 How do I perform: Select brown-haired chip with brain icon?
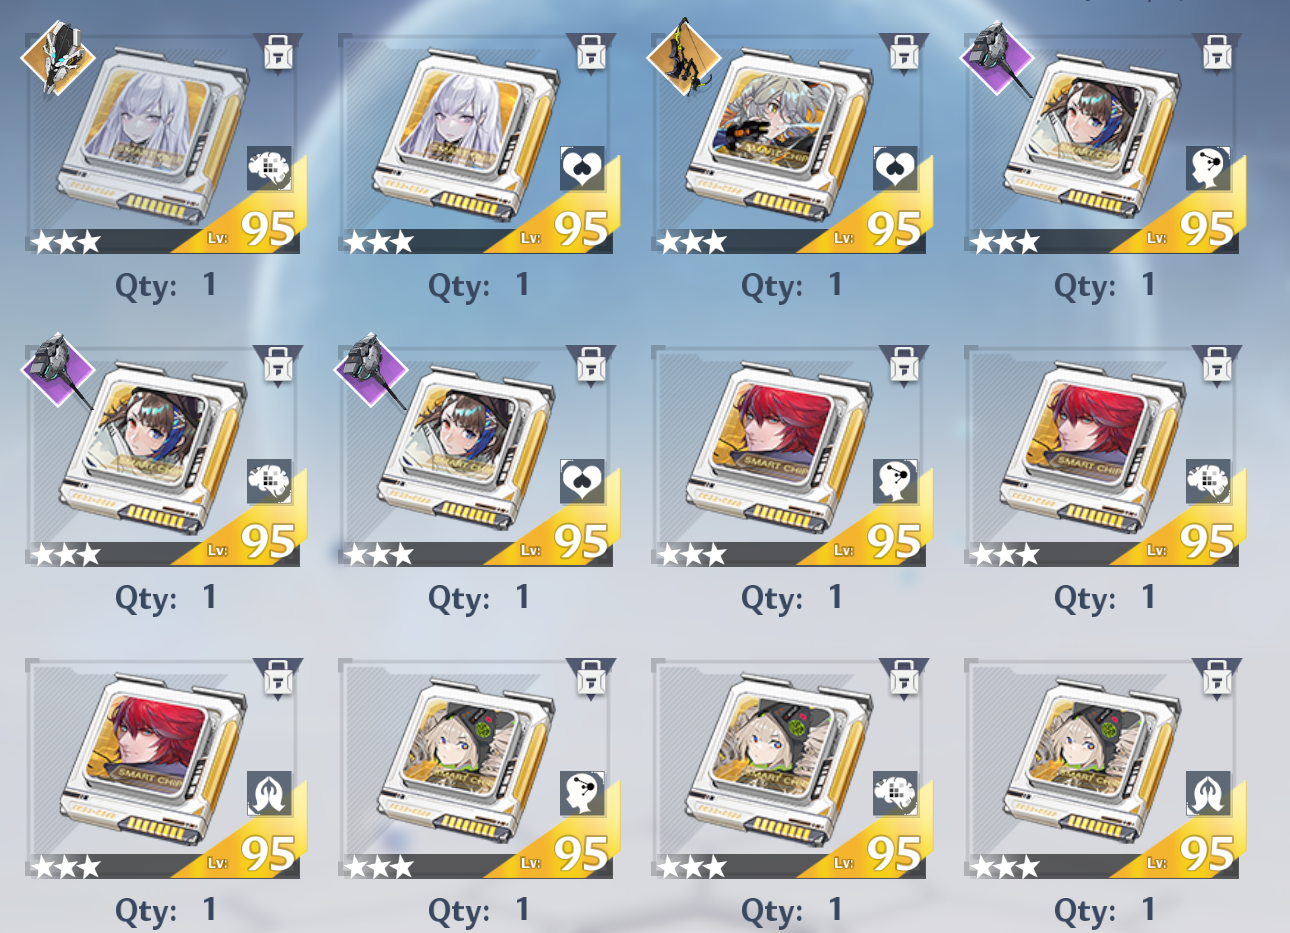coord(163,457)
